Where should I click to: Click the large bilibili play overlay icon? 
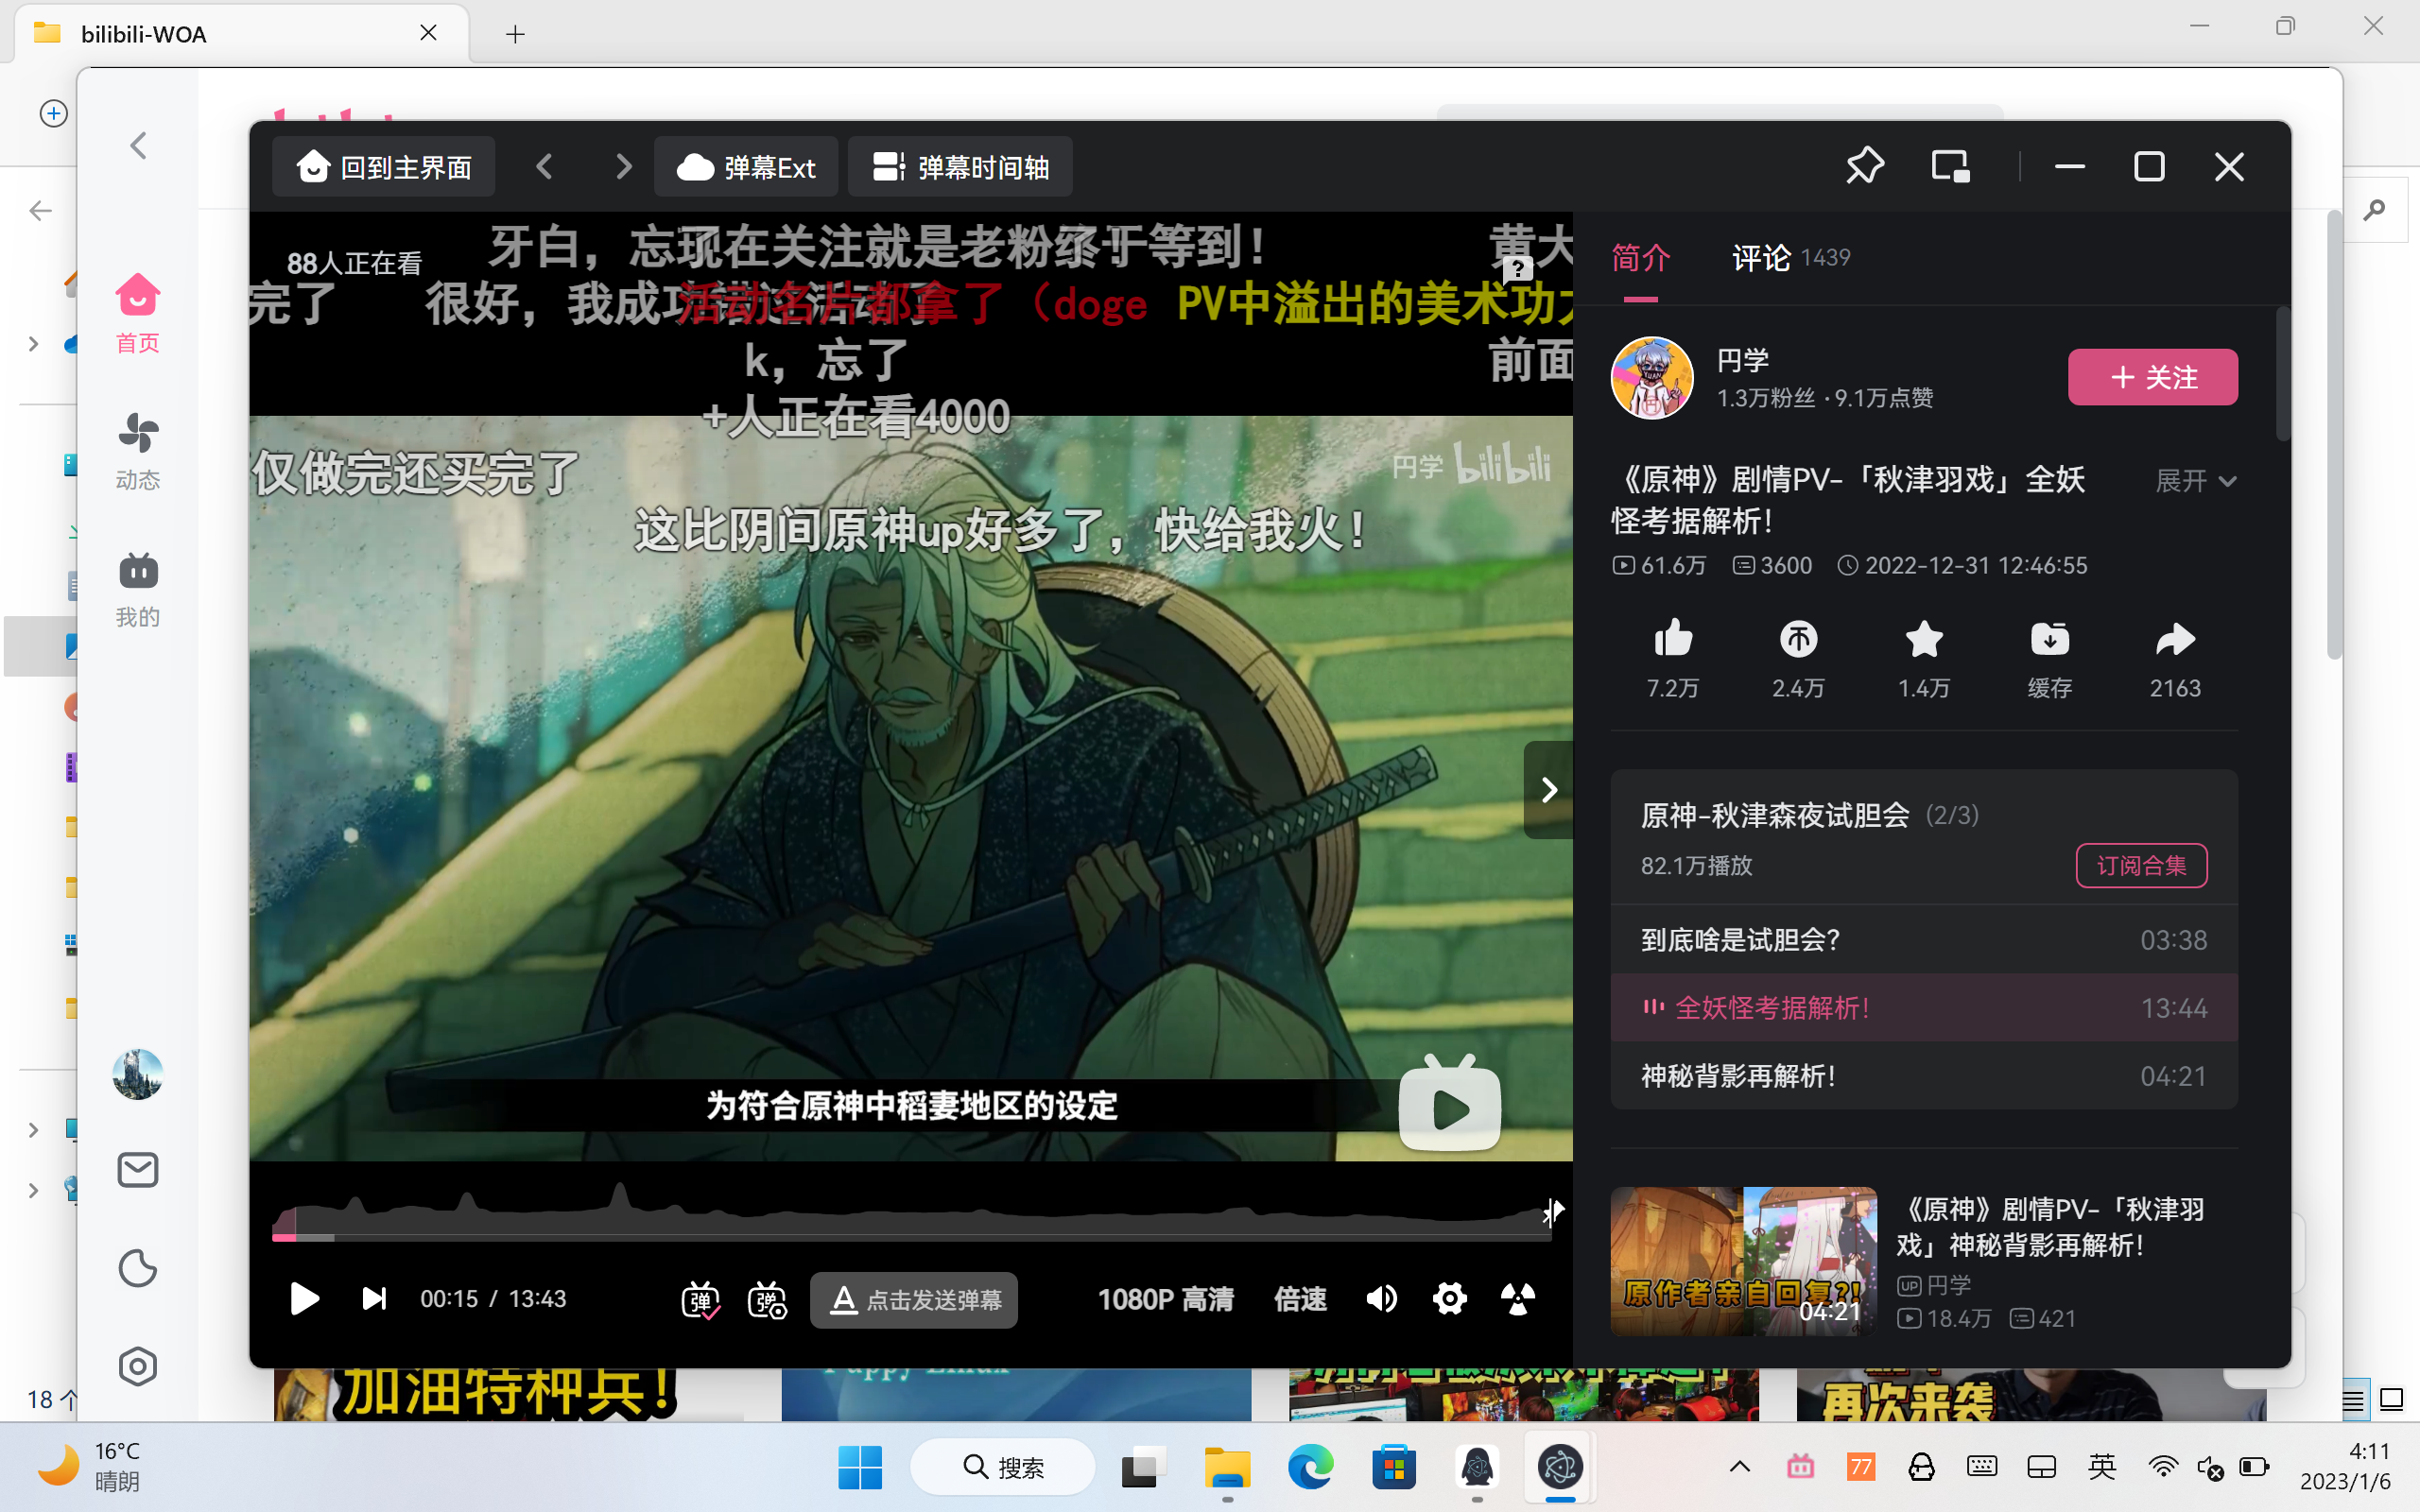pyautogui.click(x=1449, y=1104)
